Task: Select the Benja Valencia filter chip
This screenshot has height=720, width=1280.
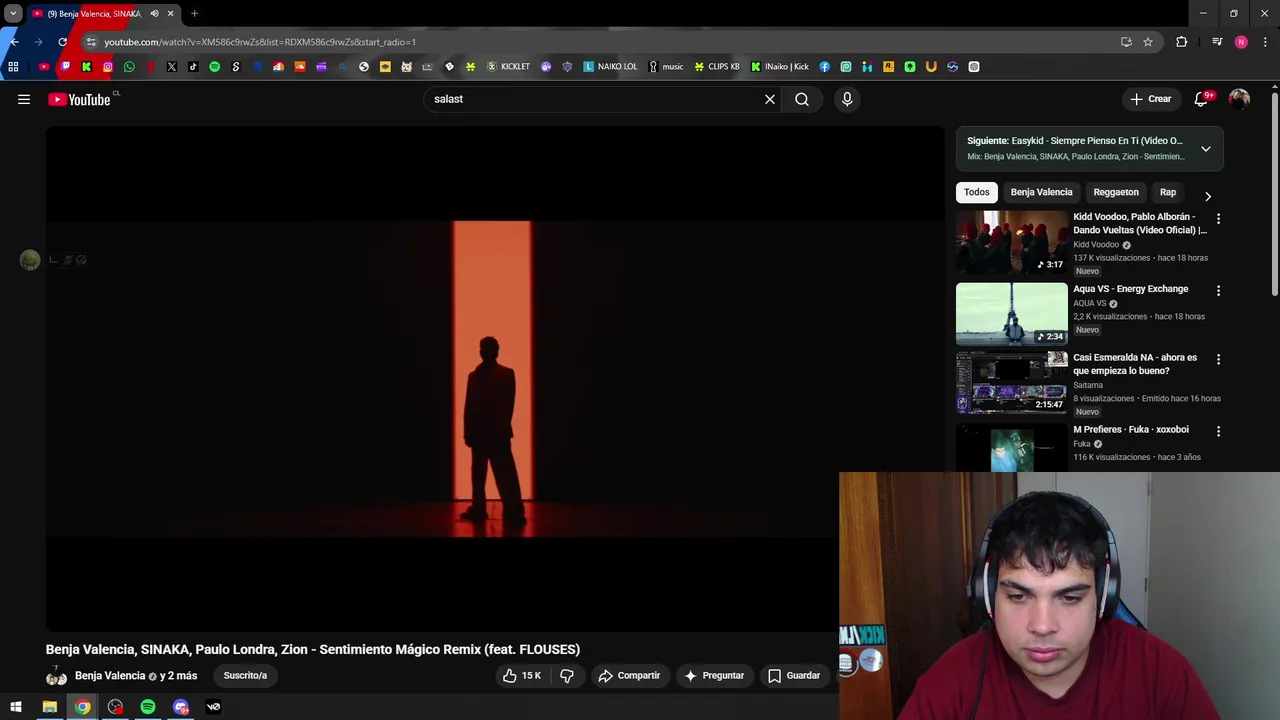Action: (x=1041, y=192)
